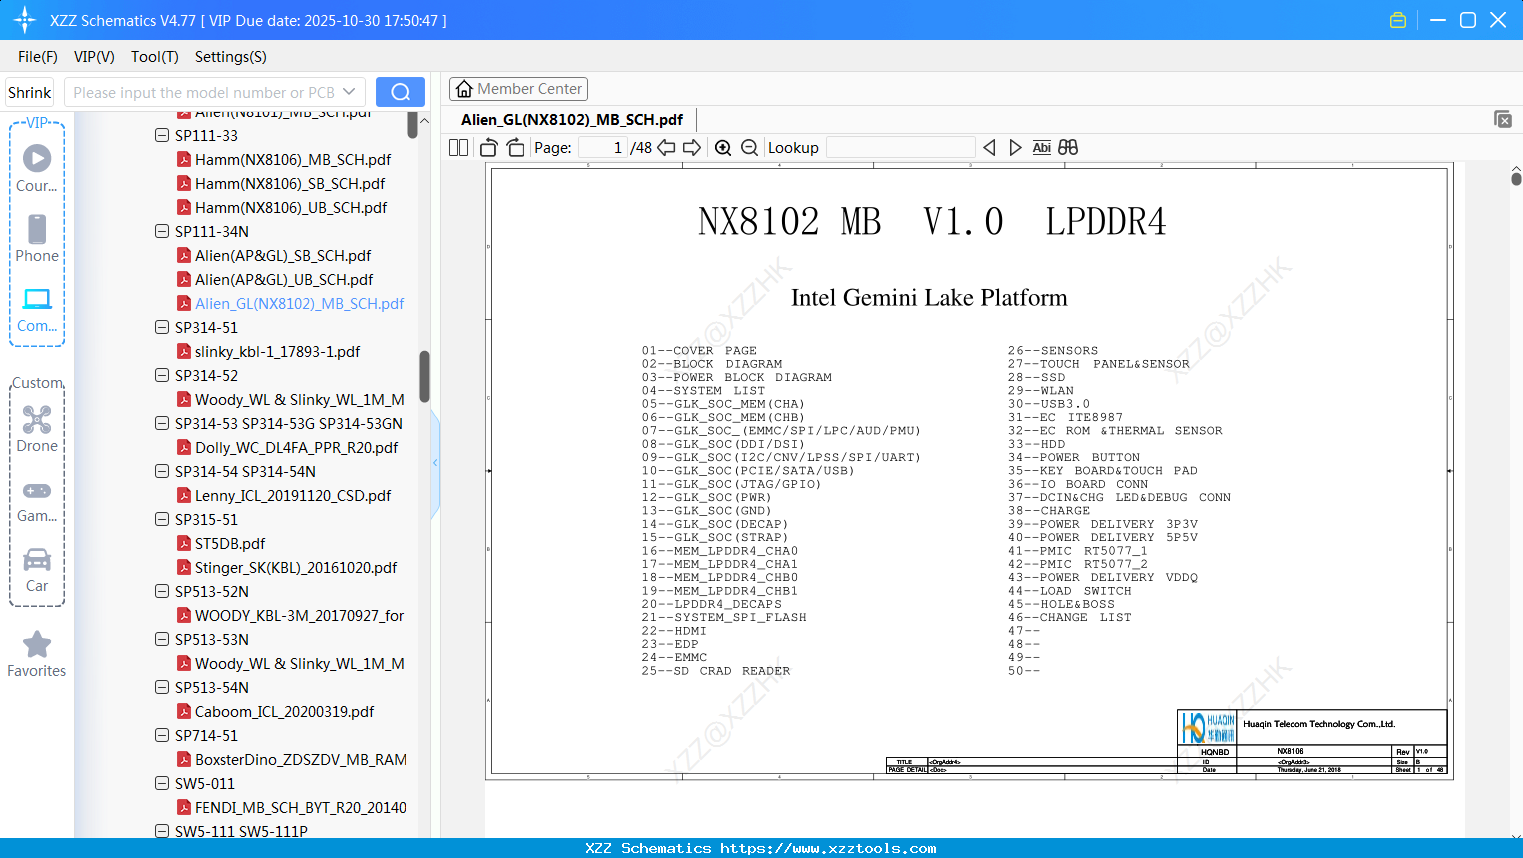
Task: Collapse the SP513-53N tree node
Action: pyautogui.click(x=162, y=639)
